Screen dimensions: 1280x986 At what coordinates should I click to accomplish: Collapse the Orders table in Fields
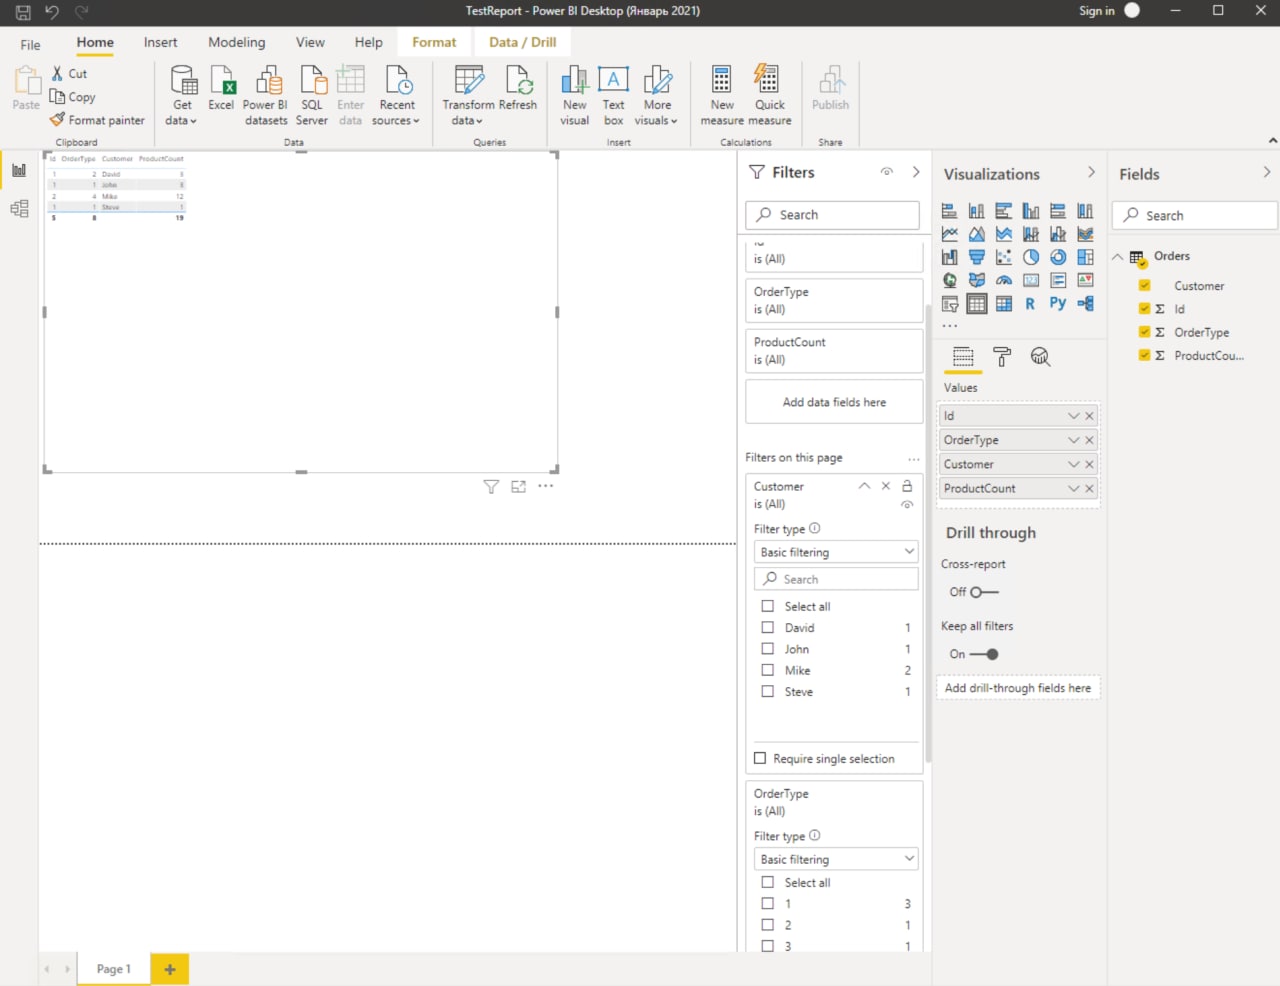[1118, 257]
